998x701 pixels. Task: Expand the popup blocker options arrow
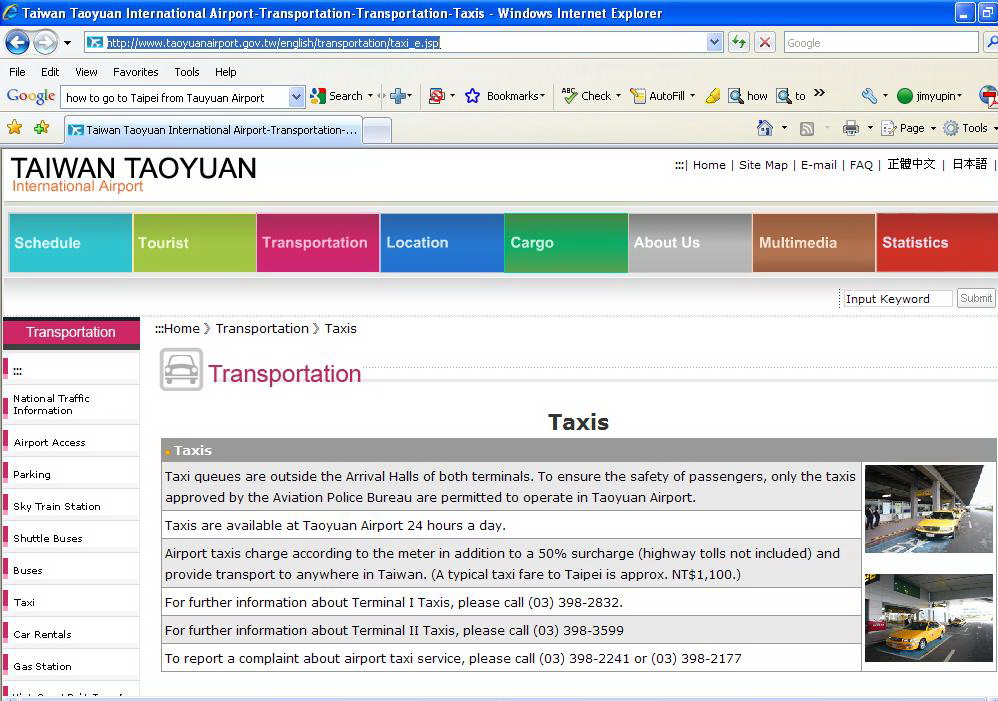click(452, 96)
